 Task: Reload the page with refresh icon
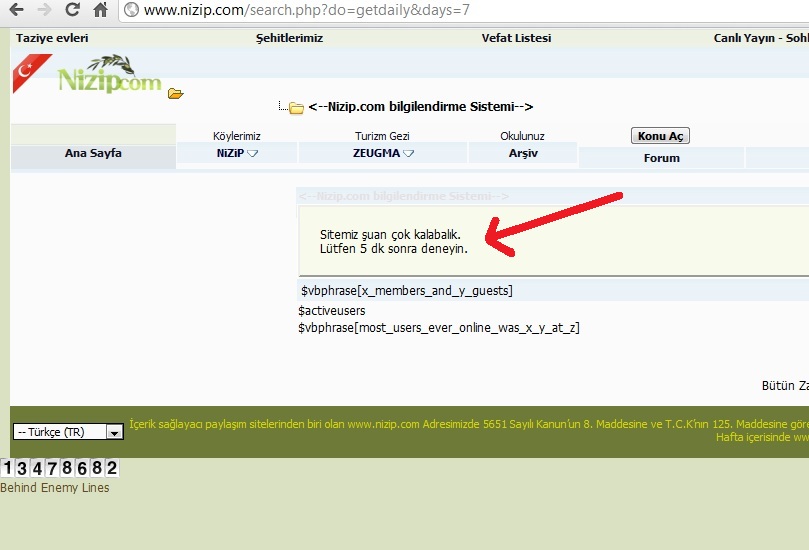tap(73, 9)
